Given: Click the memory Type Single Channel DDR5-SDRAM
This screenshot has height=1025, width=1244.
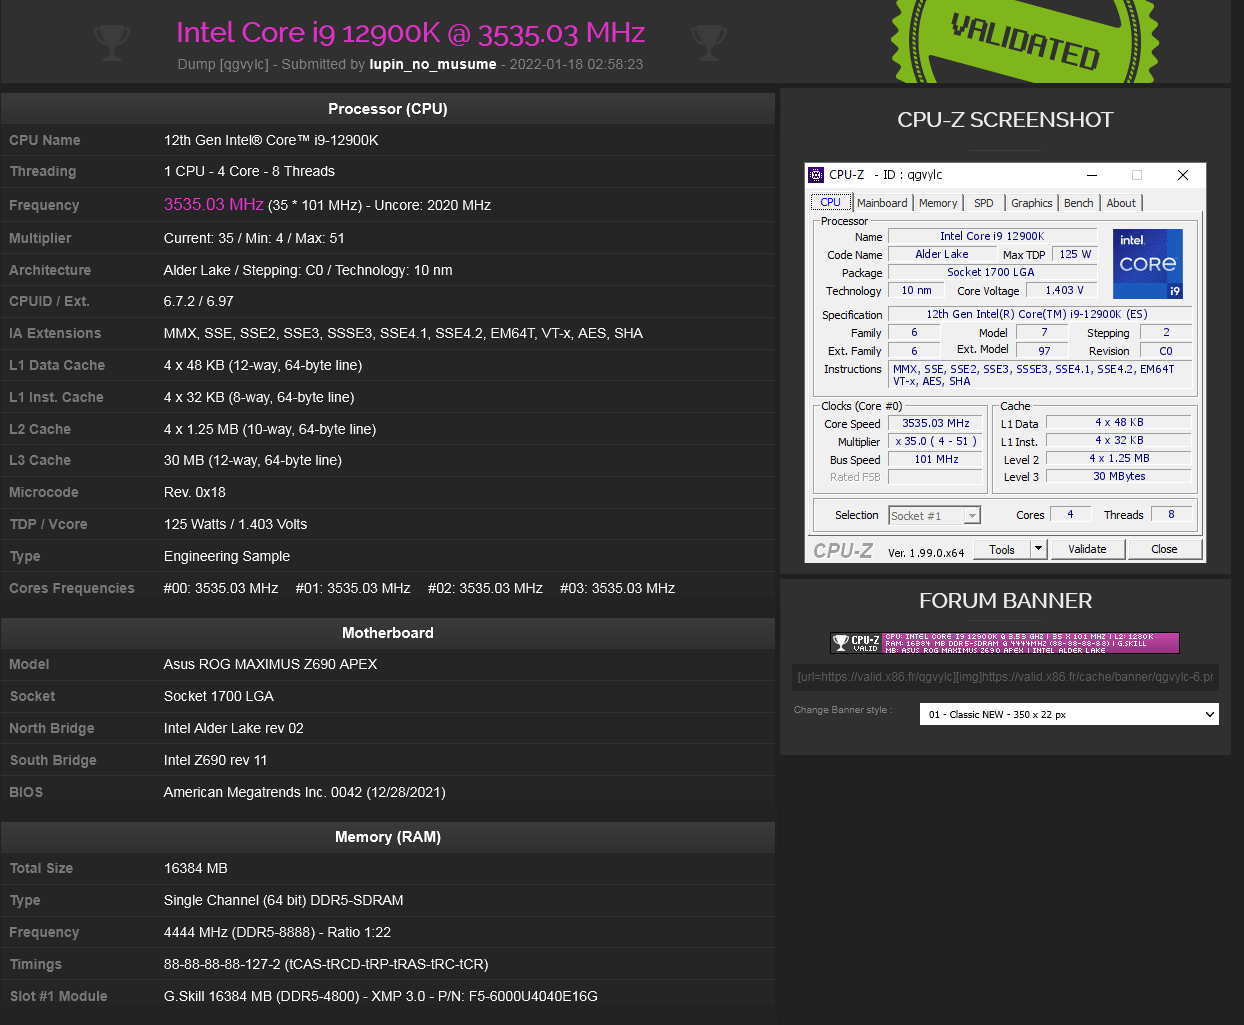Looking at the screenshot, I should (x=284, y=900).
